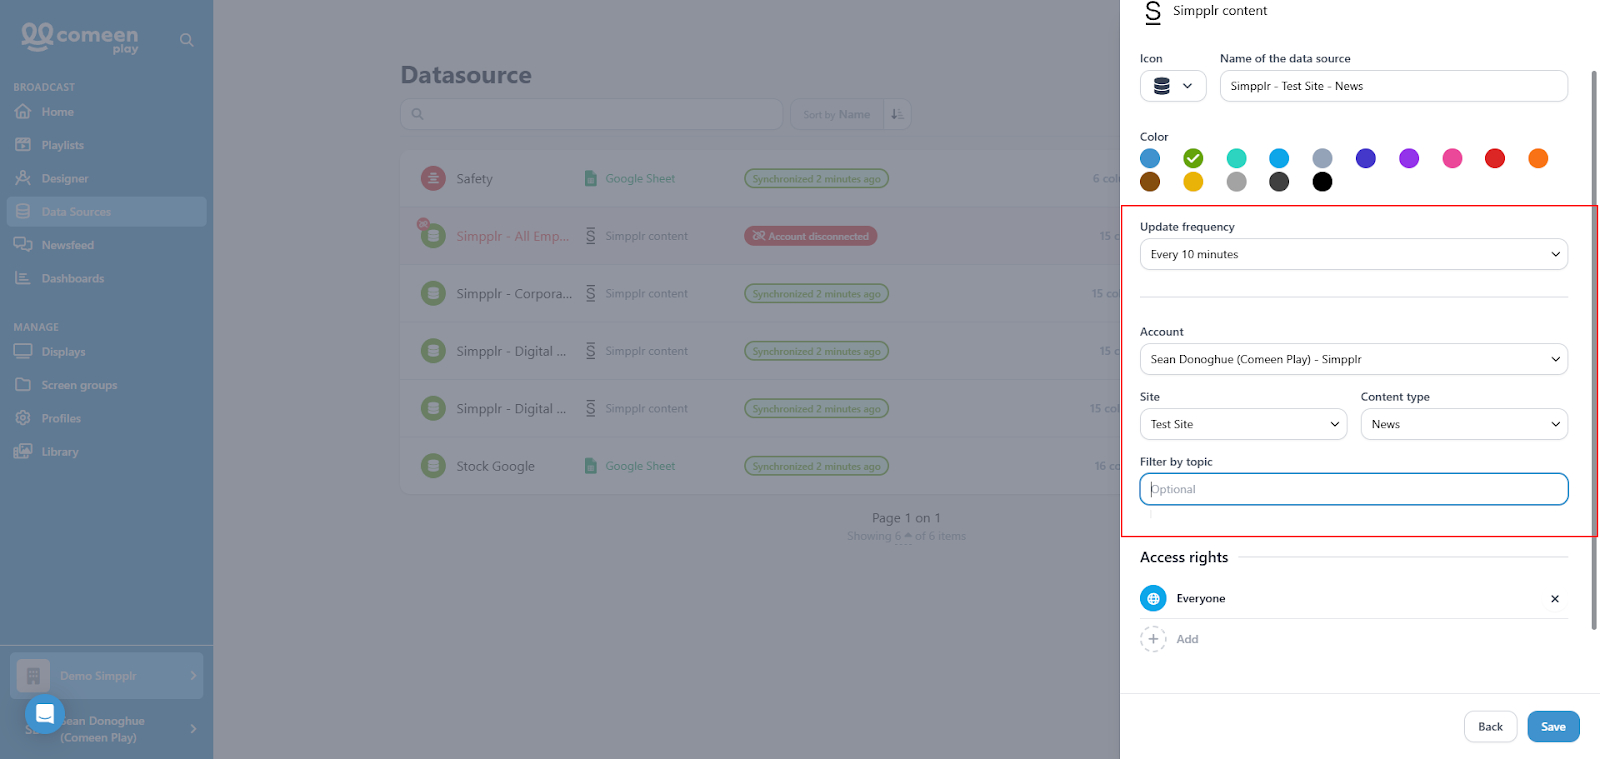Image resolution: width=1600 pixels, height=759 pixels.
Task: Click Google Sheet icon in Stock Google row
Action: (590, 465)
